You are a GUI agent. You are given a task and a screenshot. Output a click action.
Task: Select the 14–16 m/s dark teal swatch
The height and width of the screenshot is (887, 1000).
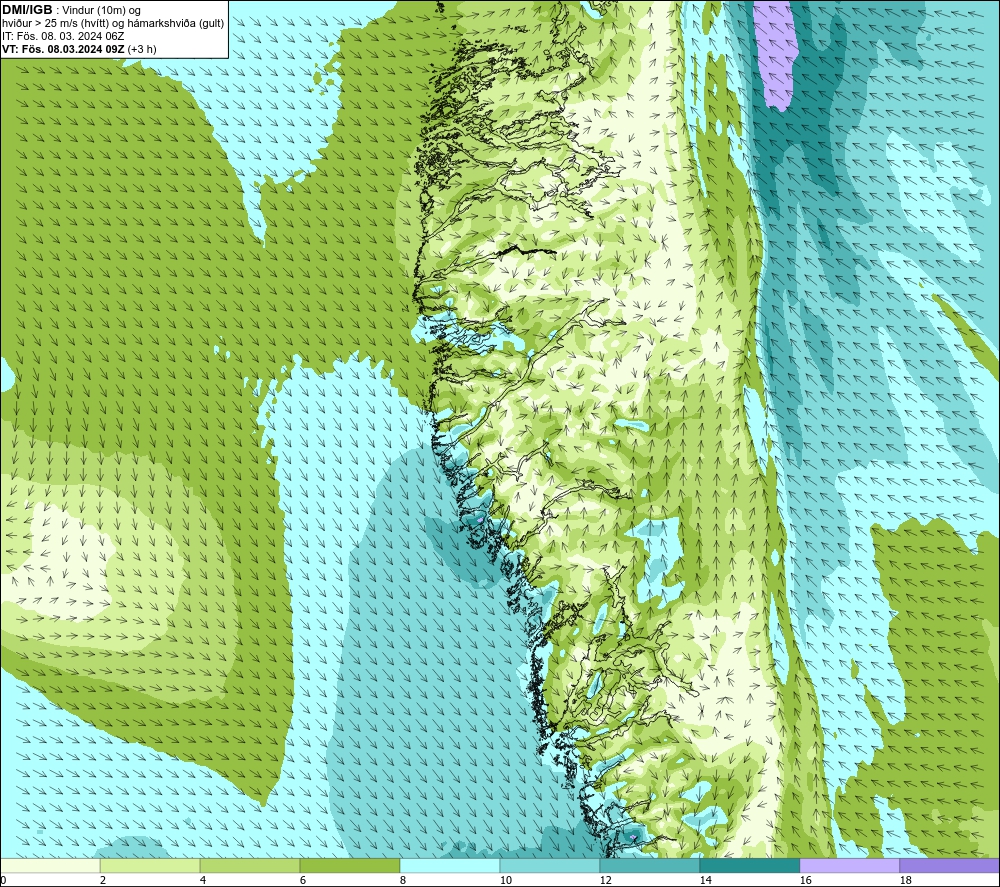pyautogui.click(x=749, y=865)
